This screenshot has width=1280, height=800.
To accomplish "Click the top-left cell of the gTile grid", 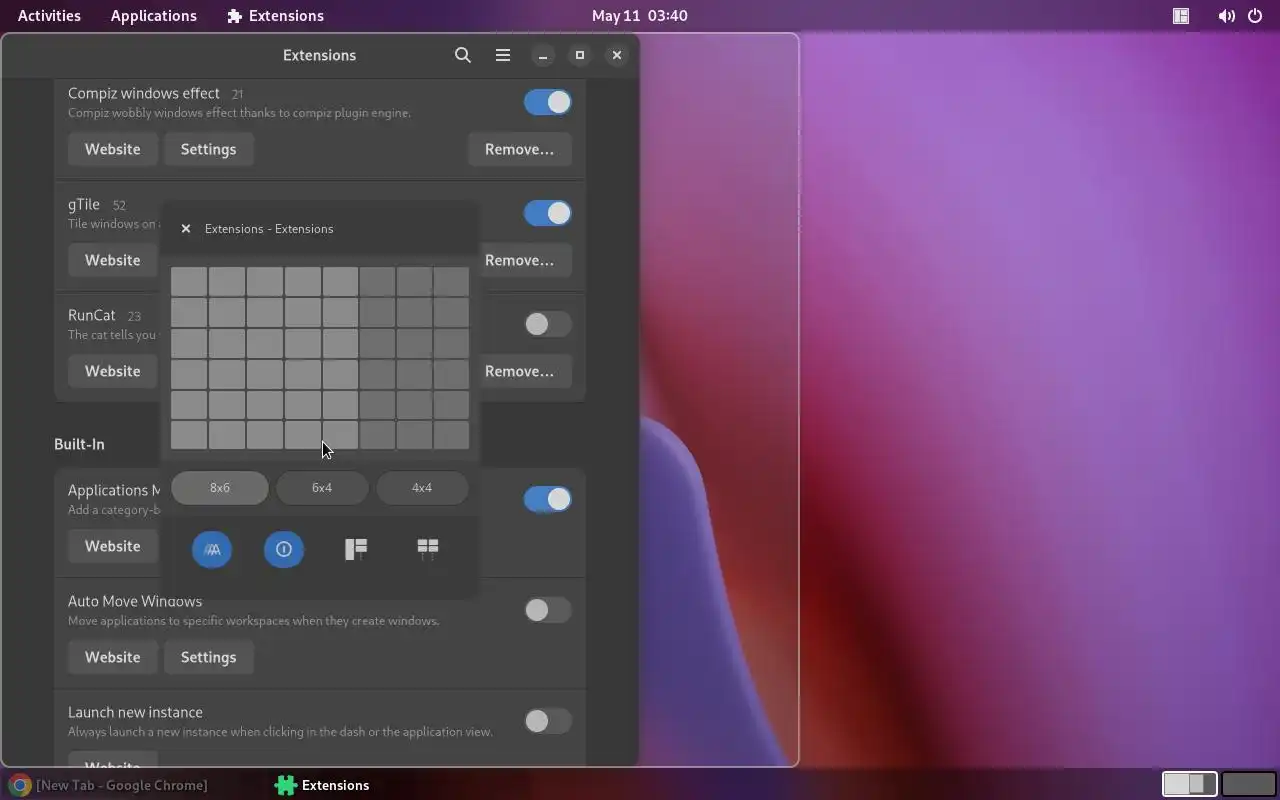I will (x=189, y=281).
